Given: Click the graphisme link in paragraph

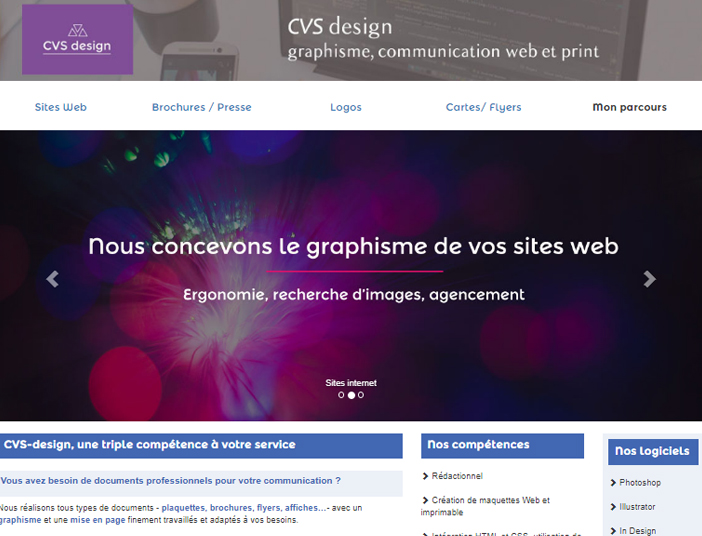Looking at the screenshot, I should tap(20, 520).
